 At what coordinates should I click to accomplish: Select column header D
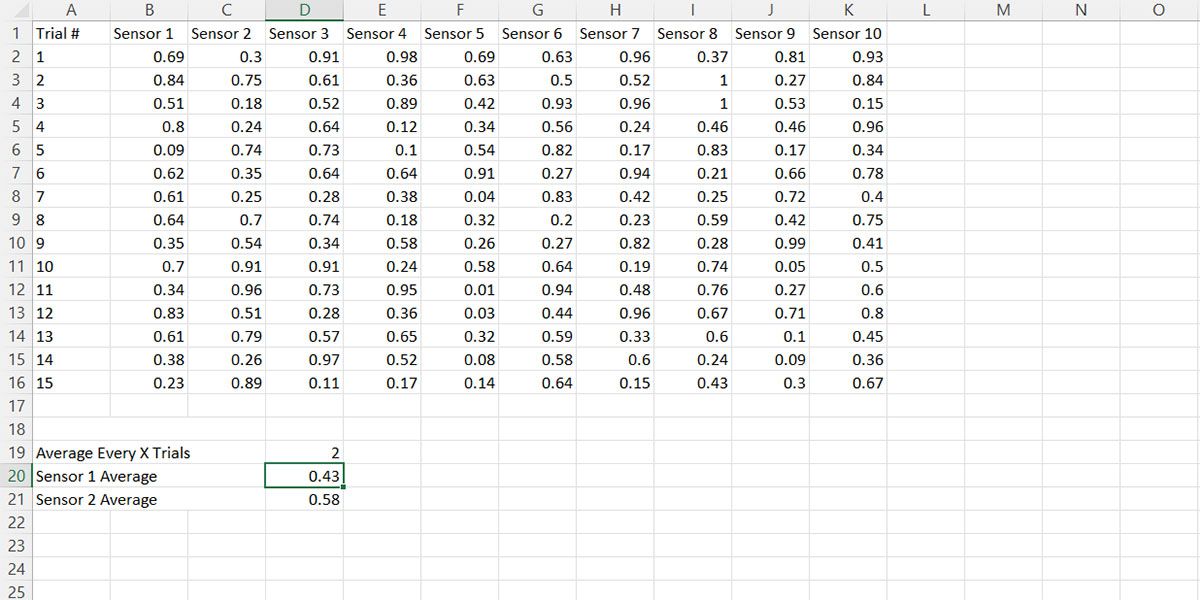click(x=304, y=10)
